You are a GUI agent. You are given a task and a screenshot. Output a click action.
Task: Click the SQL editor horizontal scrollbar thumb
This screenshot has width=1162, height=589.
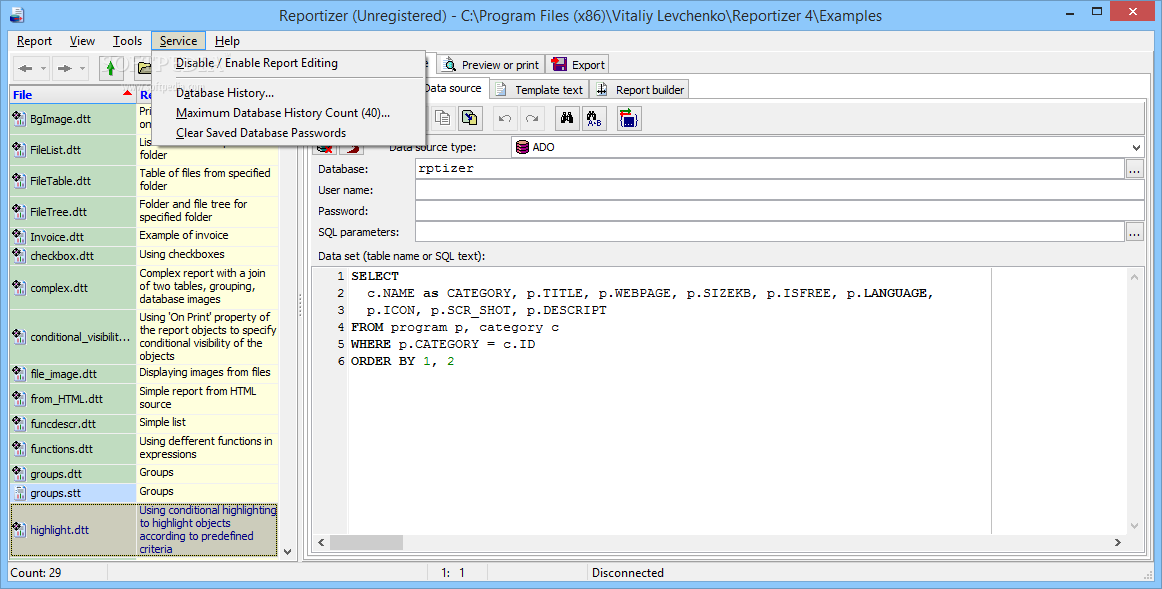[x=366, y=542]
